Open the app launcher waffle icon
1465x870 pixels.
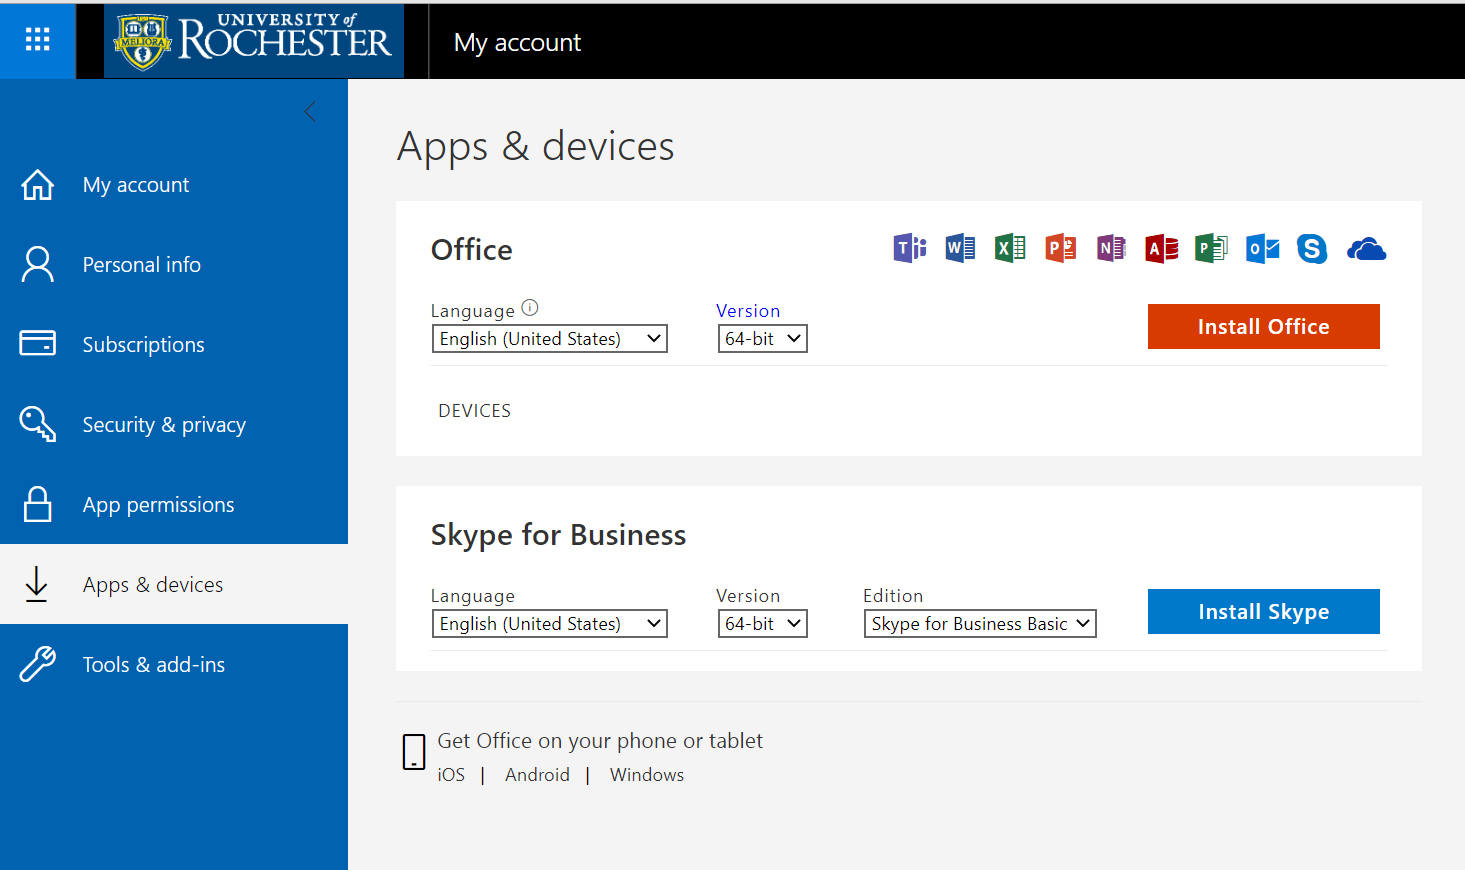(38, 40)
